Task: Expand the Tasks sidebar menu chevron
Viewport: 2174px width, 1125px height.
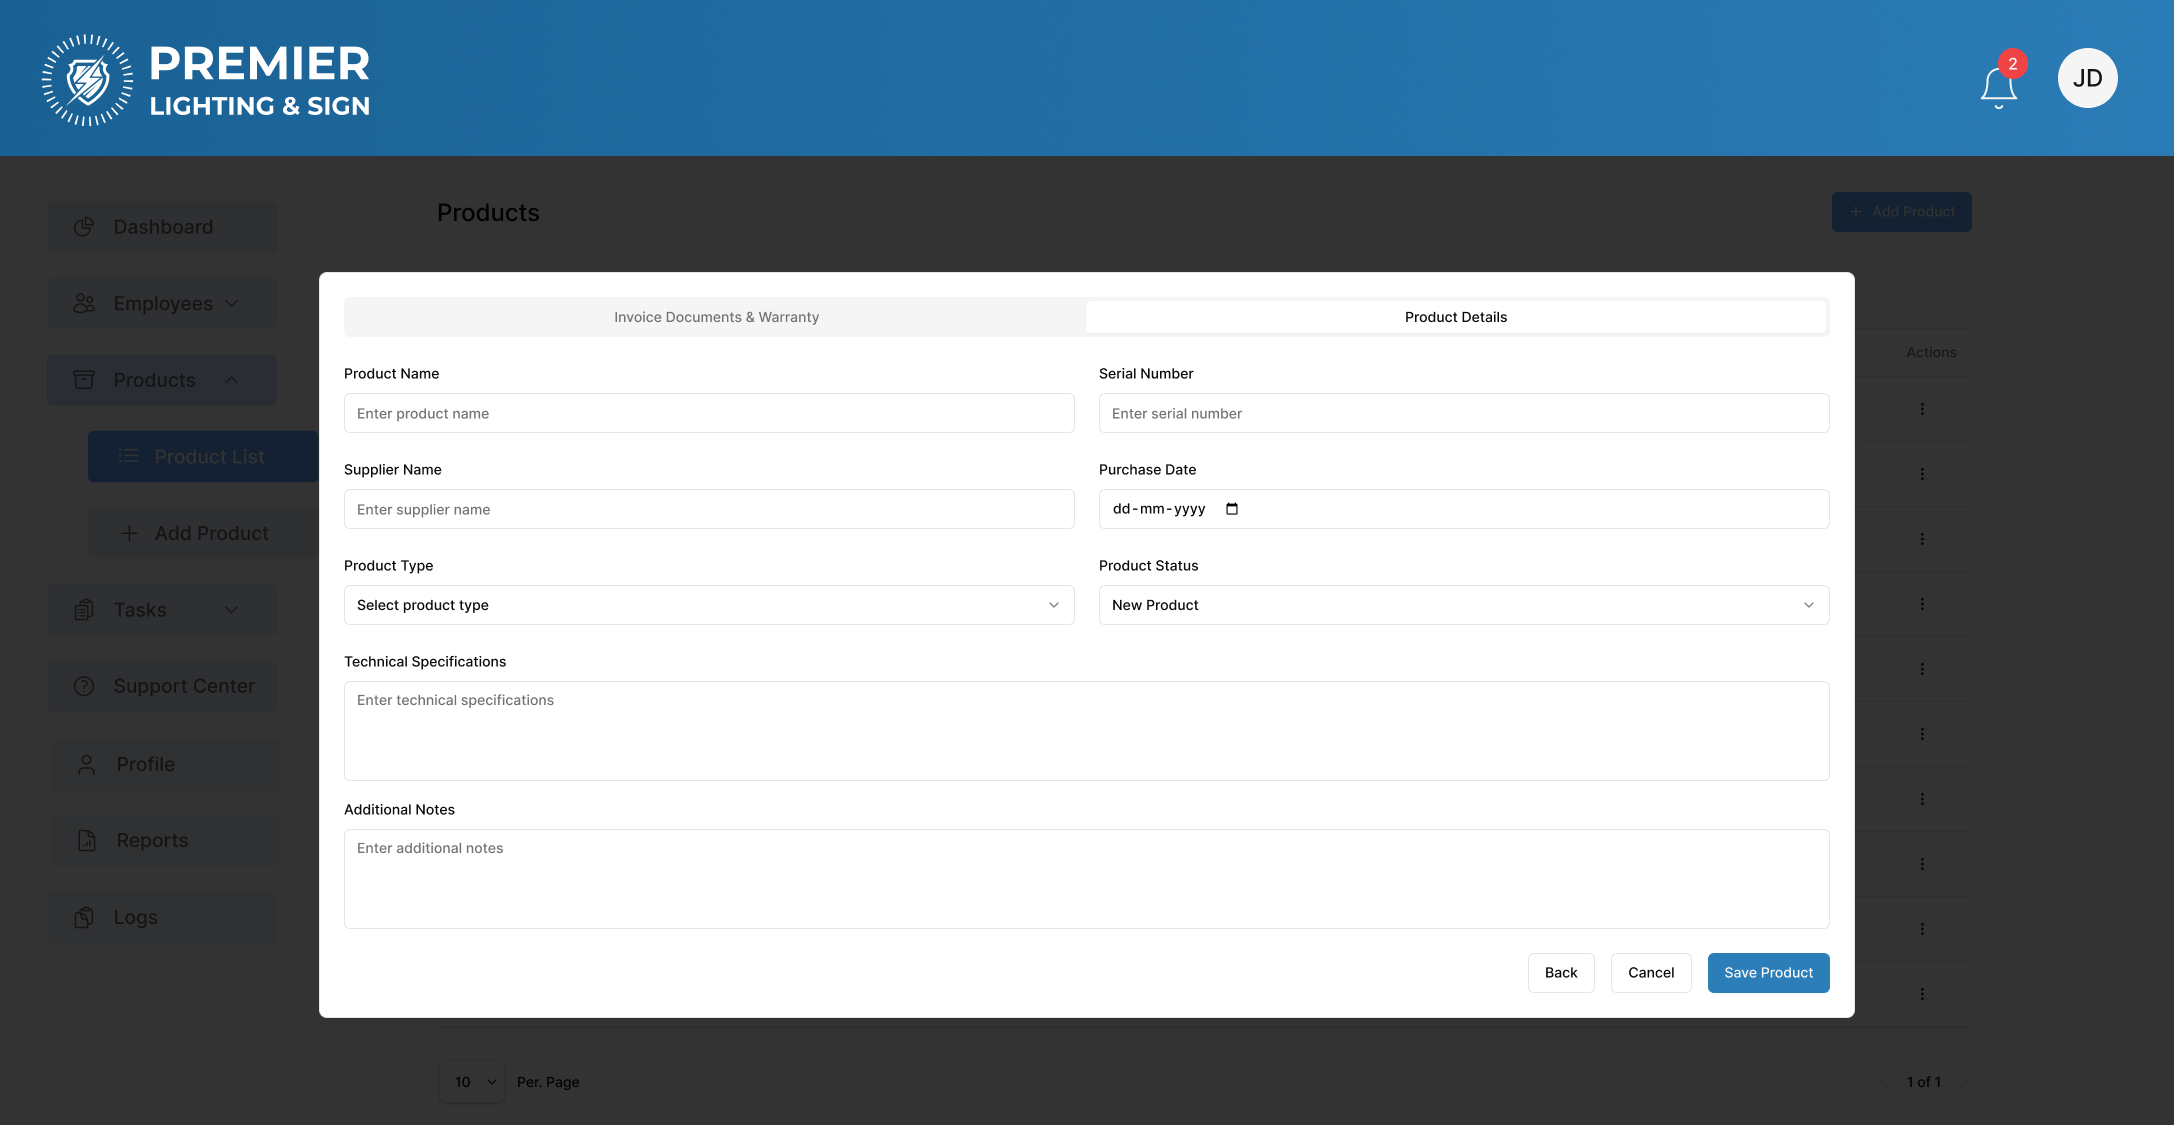Action: tap(232, 610)
